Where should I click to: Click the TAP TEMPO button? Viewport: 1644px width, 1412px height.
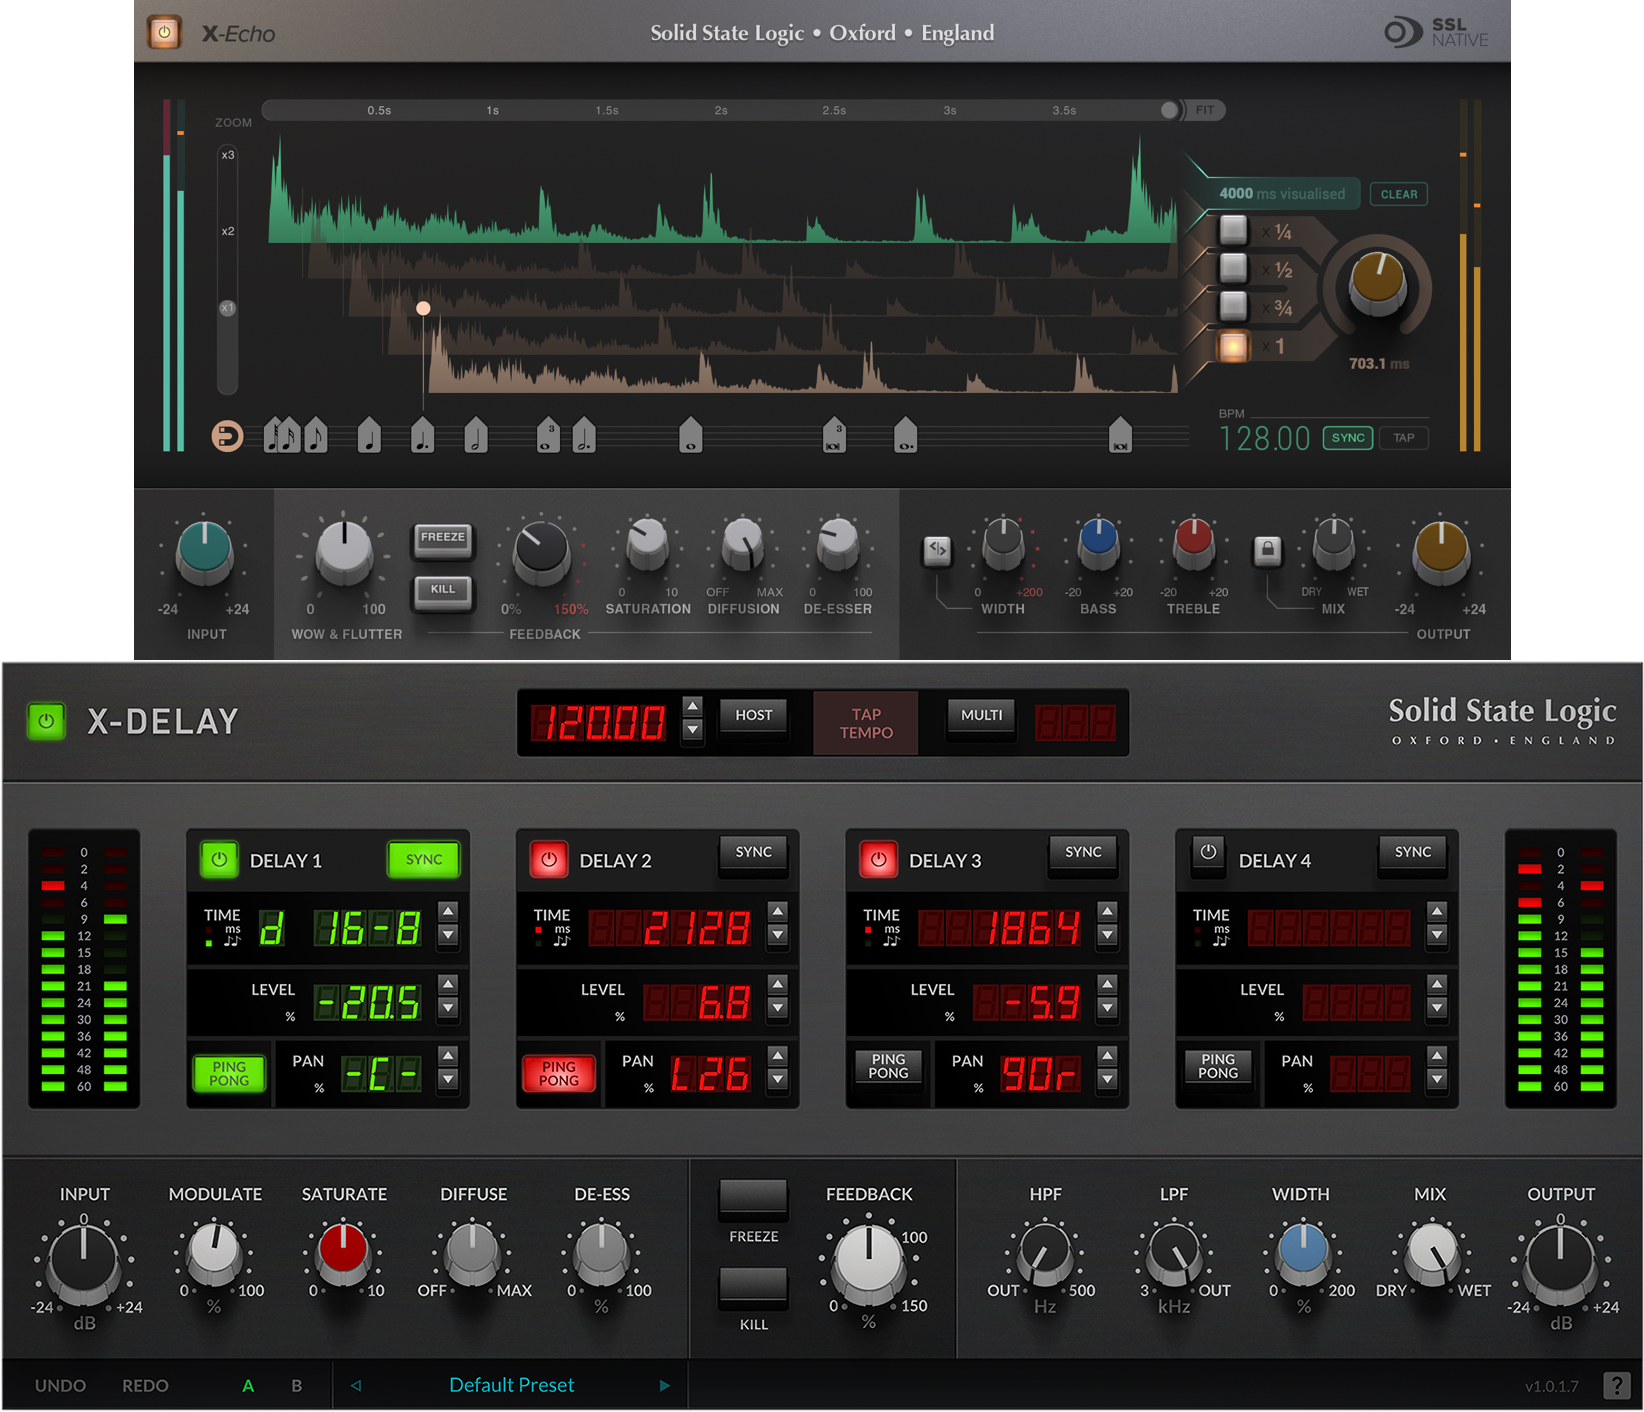[864, 722]
